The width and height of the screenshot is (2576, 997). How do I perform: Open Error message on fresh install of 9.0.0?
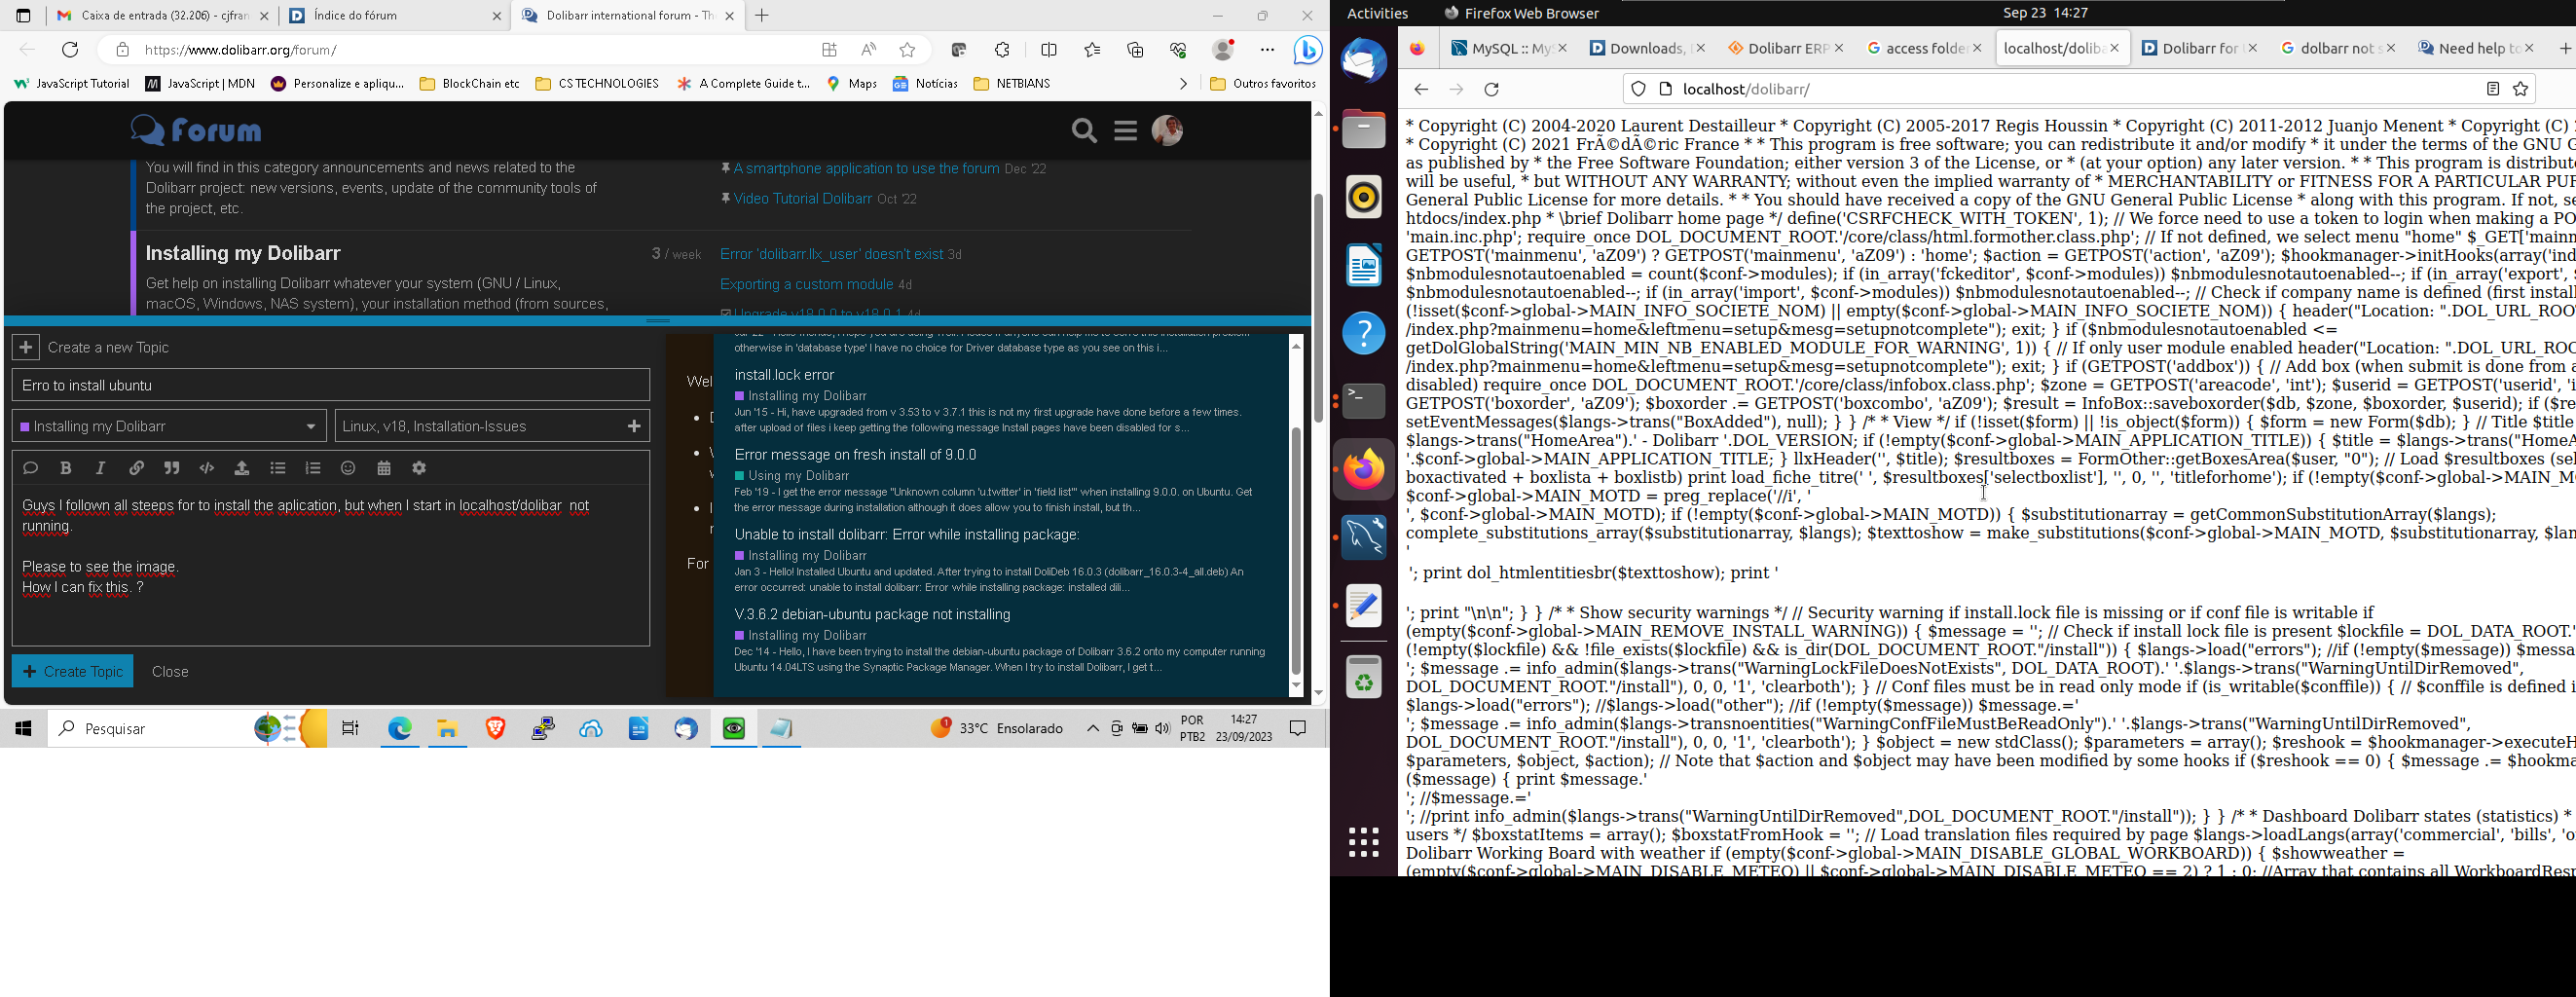point(855,454)
